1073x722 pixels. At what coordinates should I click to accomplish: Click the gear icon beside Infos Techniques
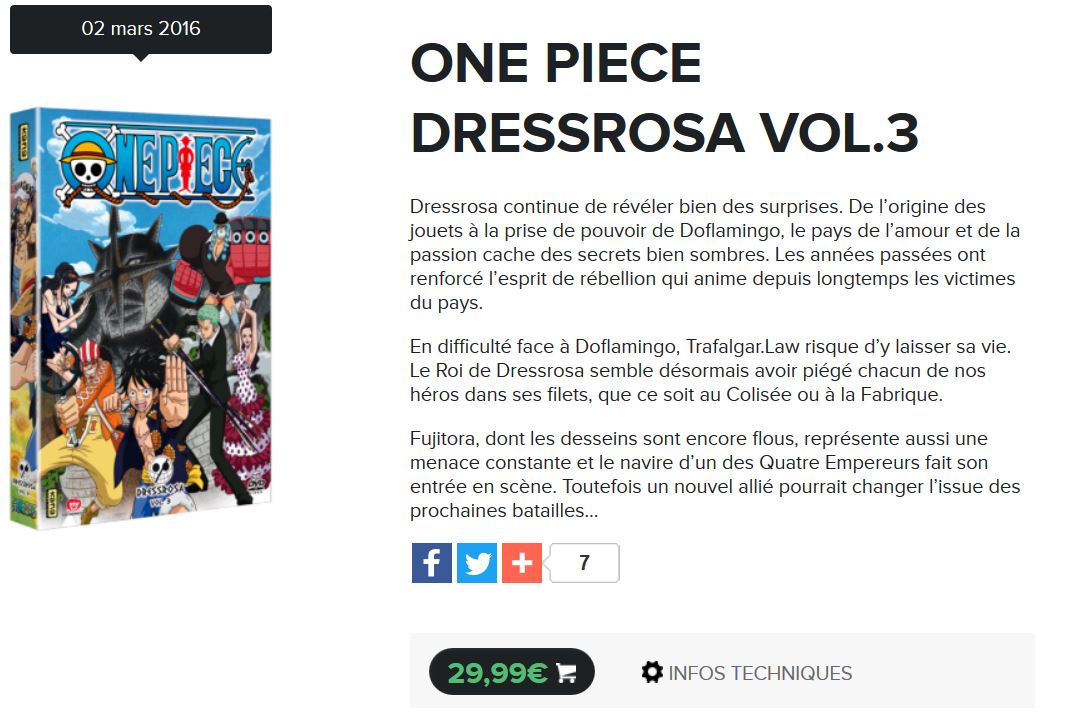[652, 672]
